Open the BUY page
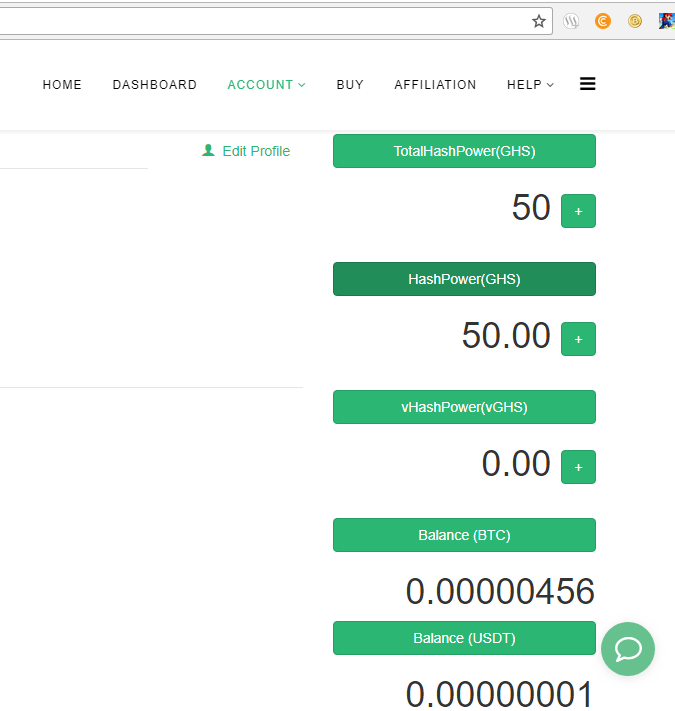 pos(350,84)
